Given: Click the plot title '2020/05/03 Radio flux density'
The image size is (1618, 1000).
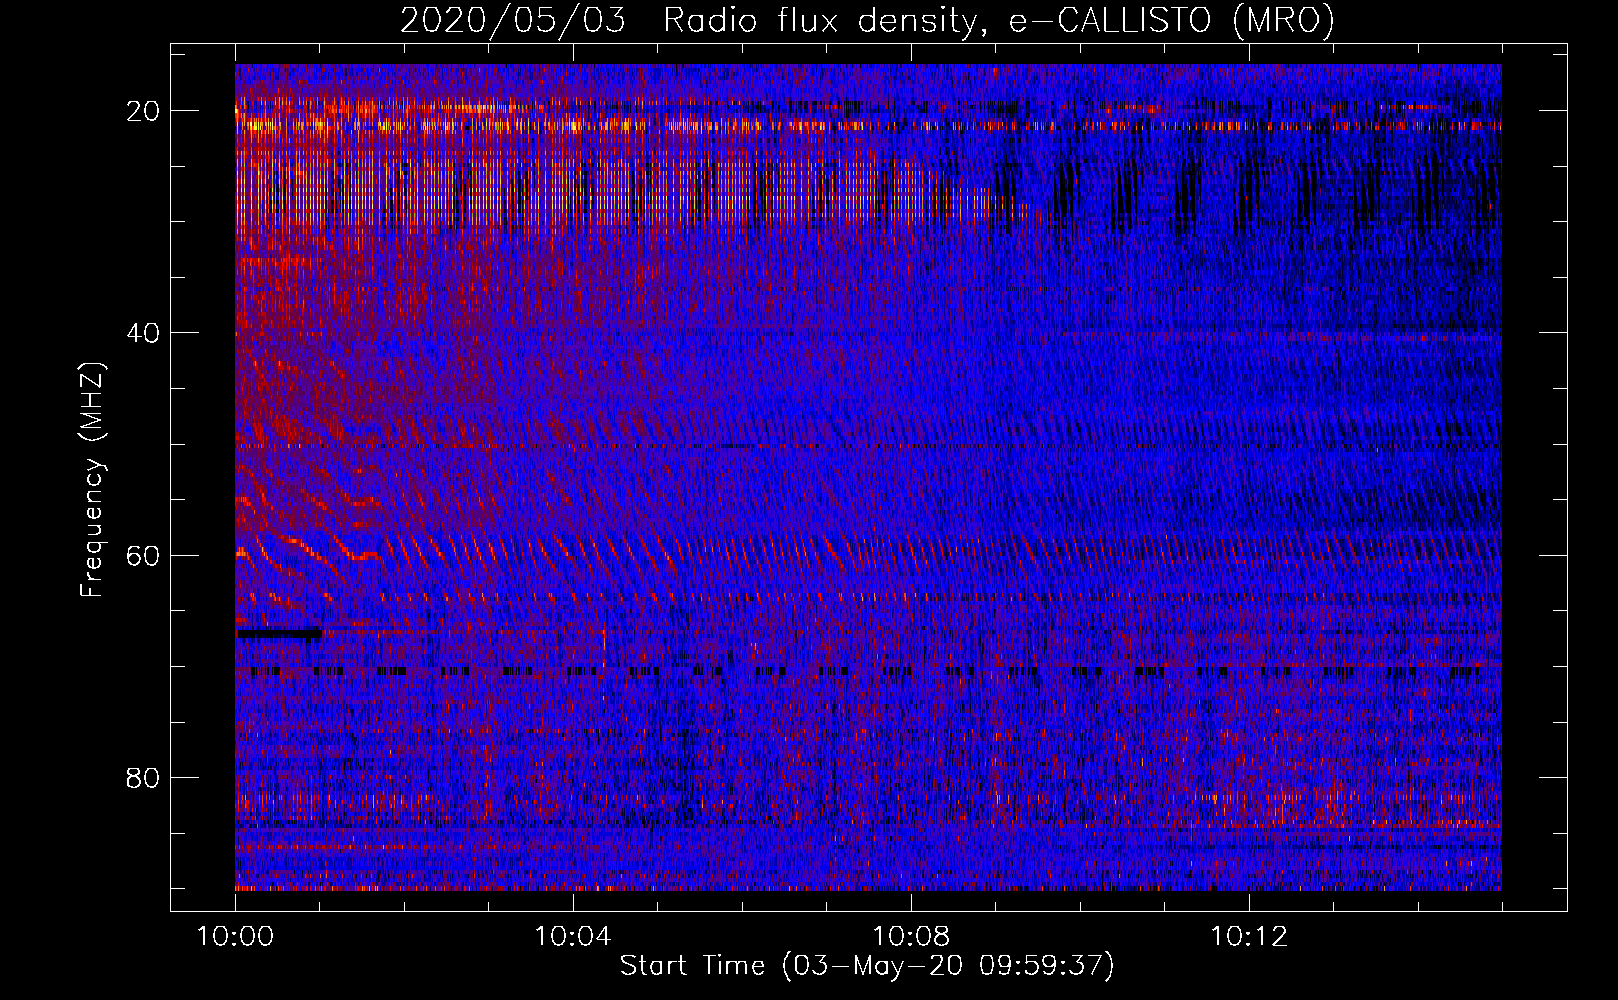Looking at the screenshot, I should tap(867, 20).
